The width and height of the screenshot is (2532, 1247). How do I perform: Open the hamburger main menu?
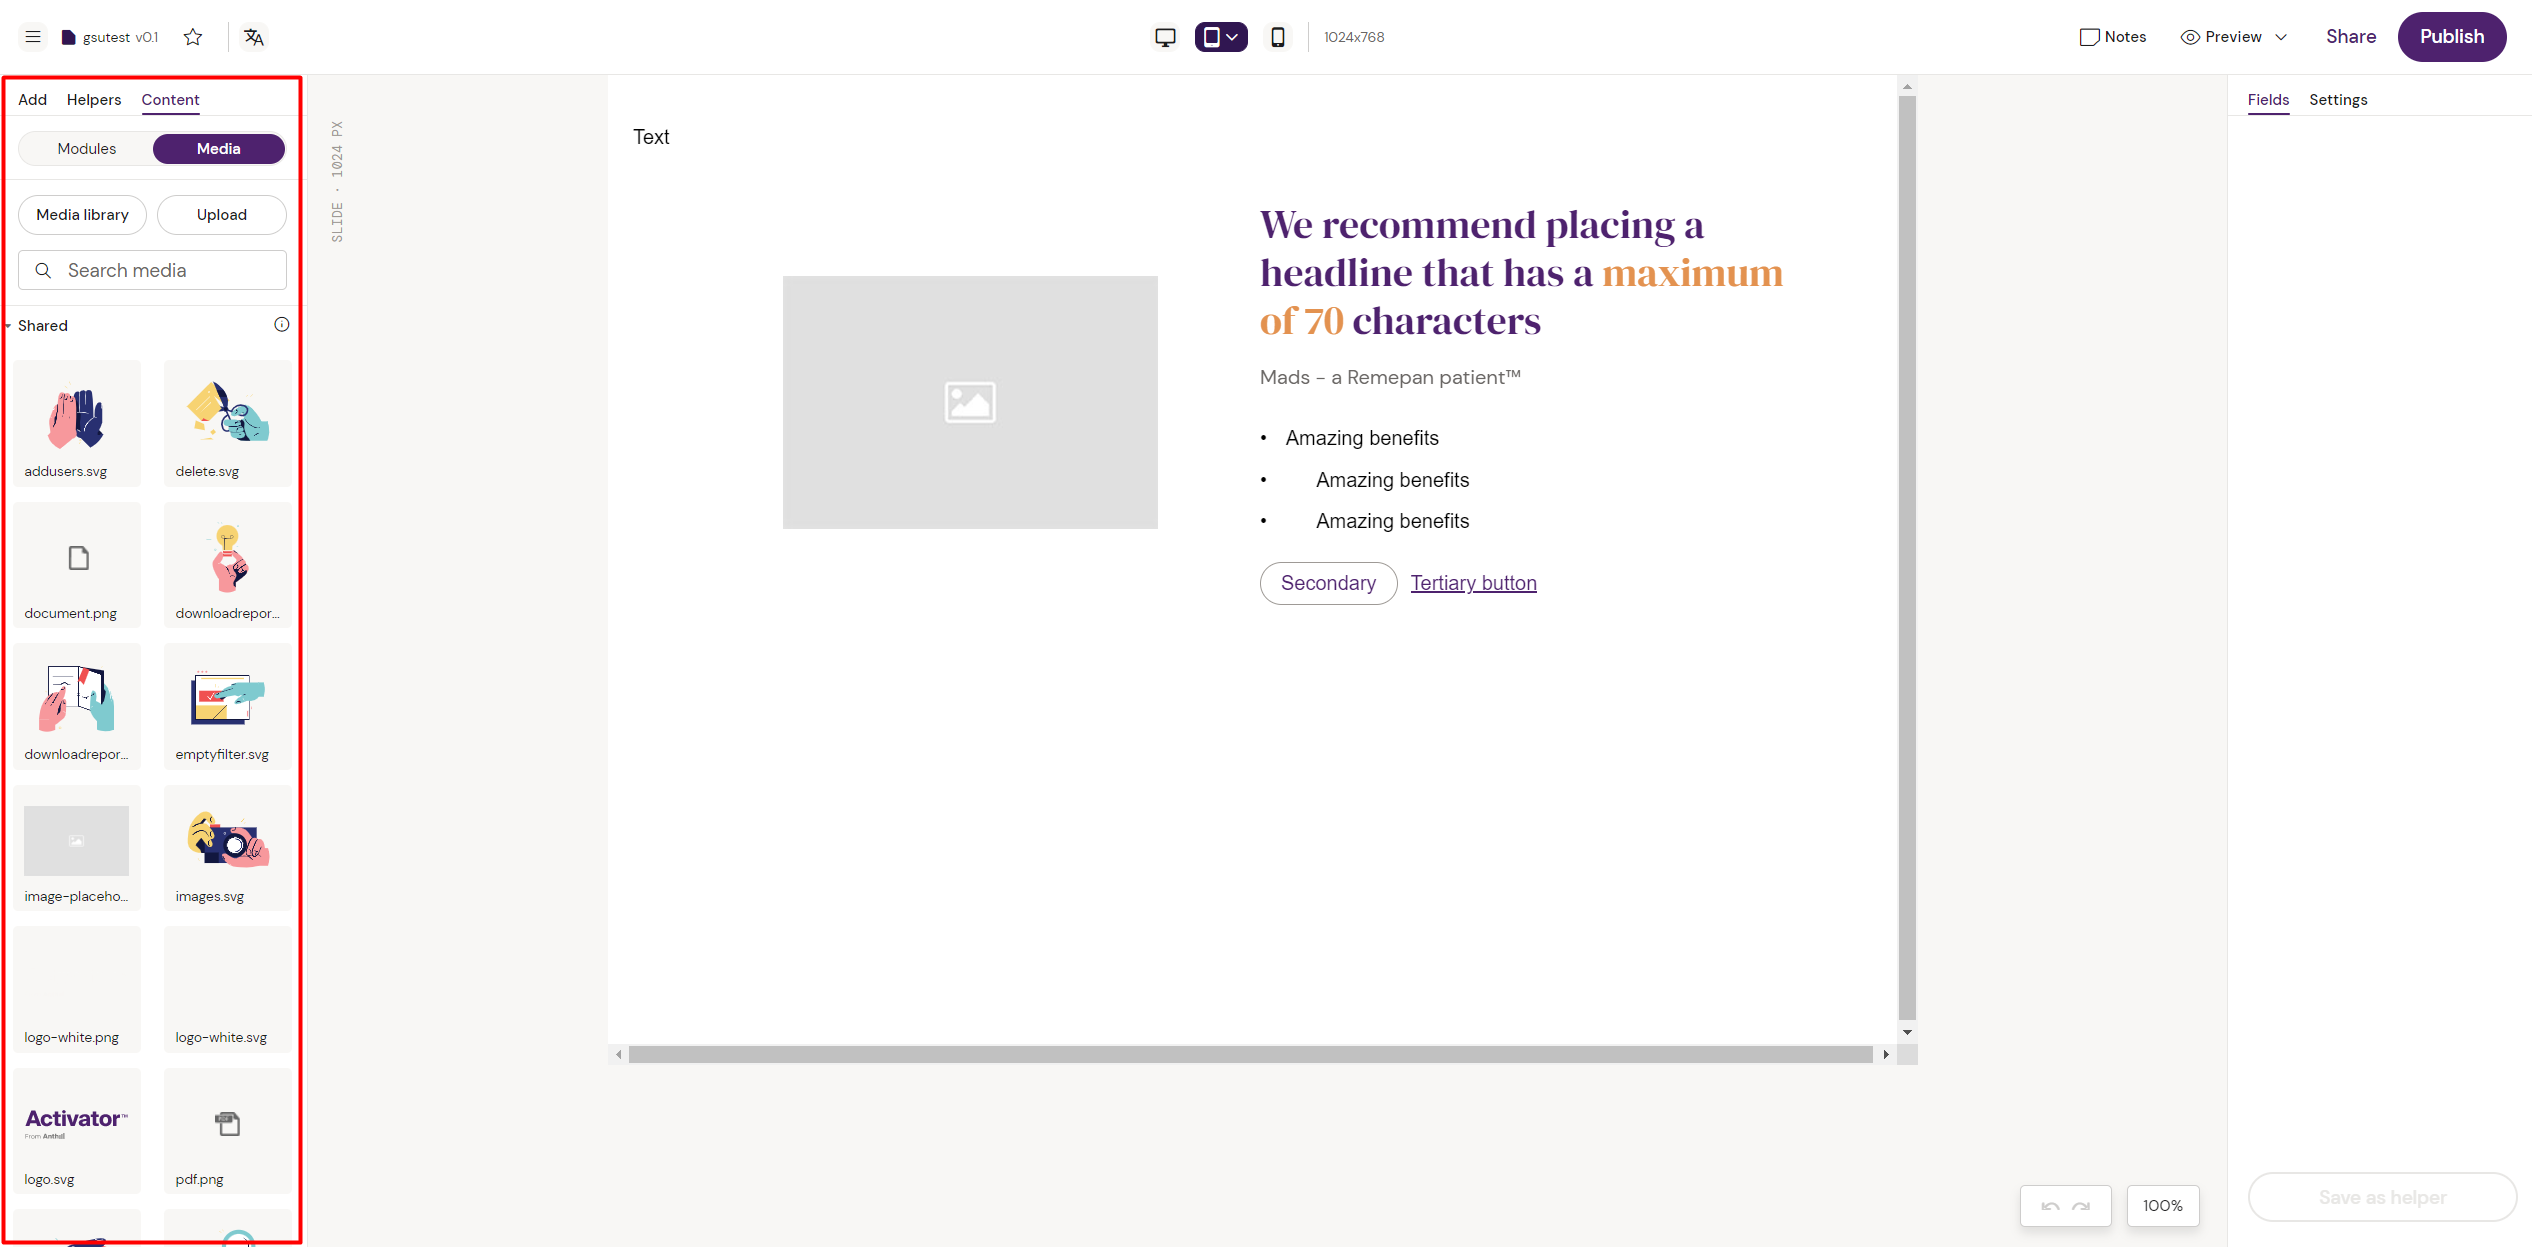click(x=33, y=37)
